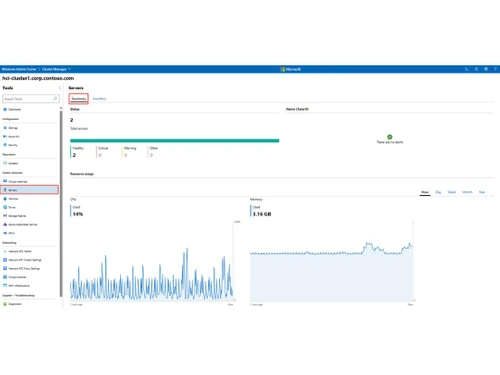The image size is (500, 375).
Task: Select the Servers icon in sidebar
Action: coord(5,190)
